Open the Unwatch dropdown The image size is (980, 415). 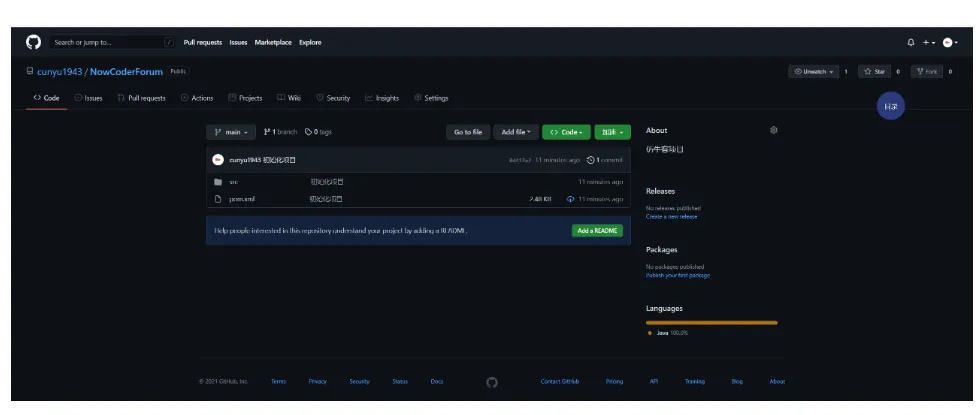(x=814, y=72)
